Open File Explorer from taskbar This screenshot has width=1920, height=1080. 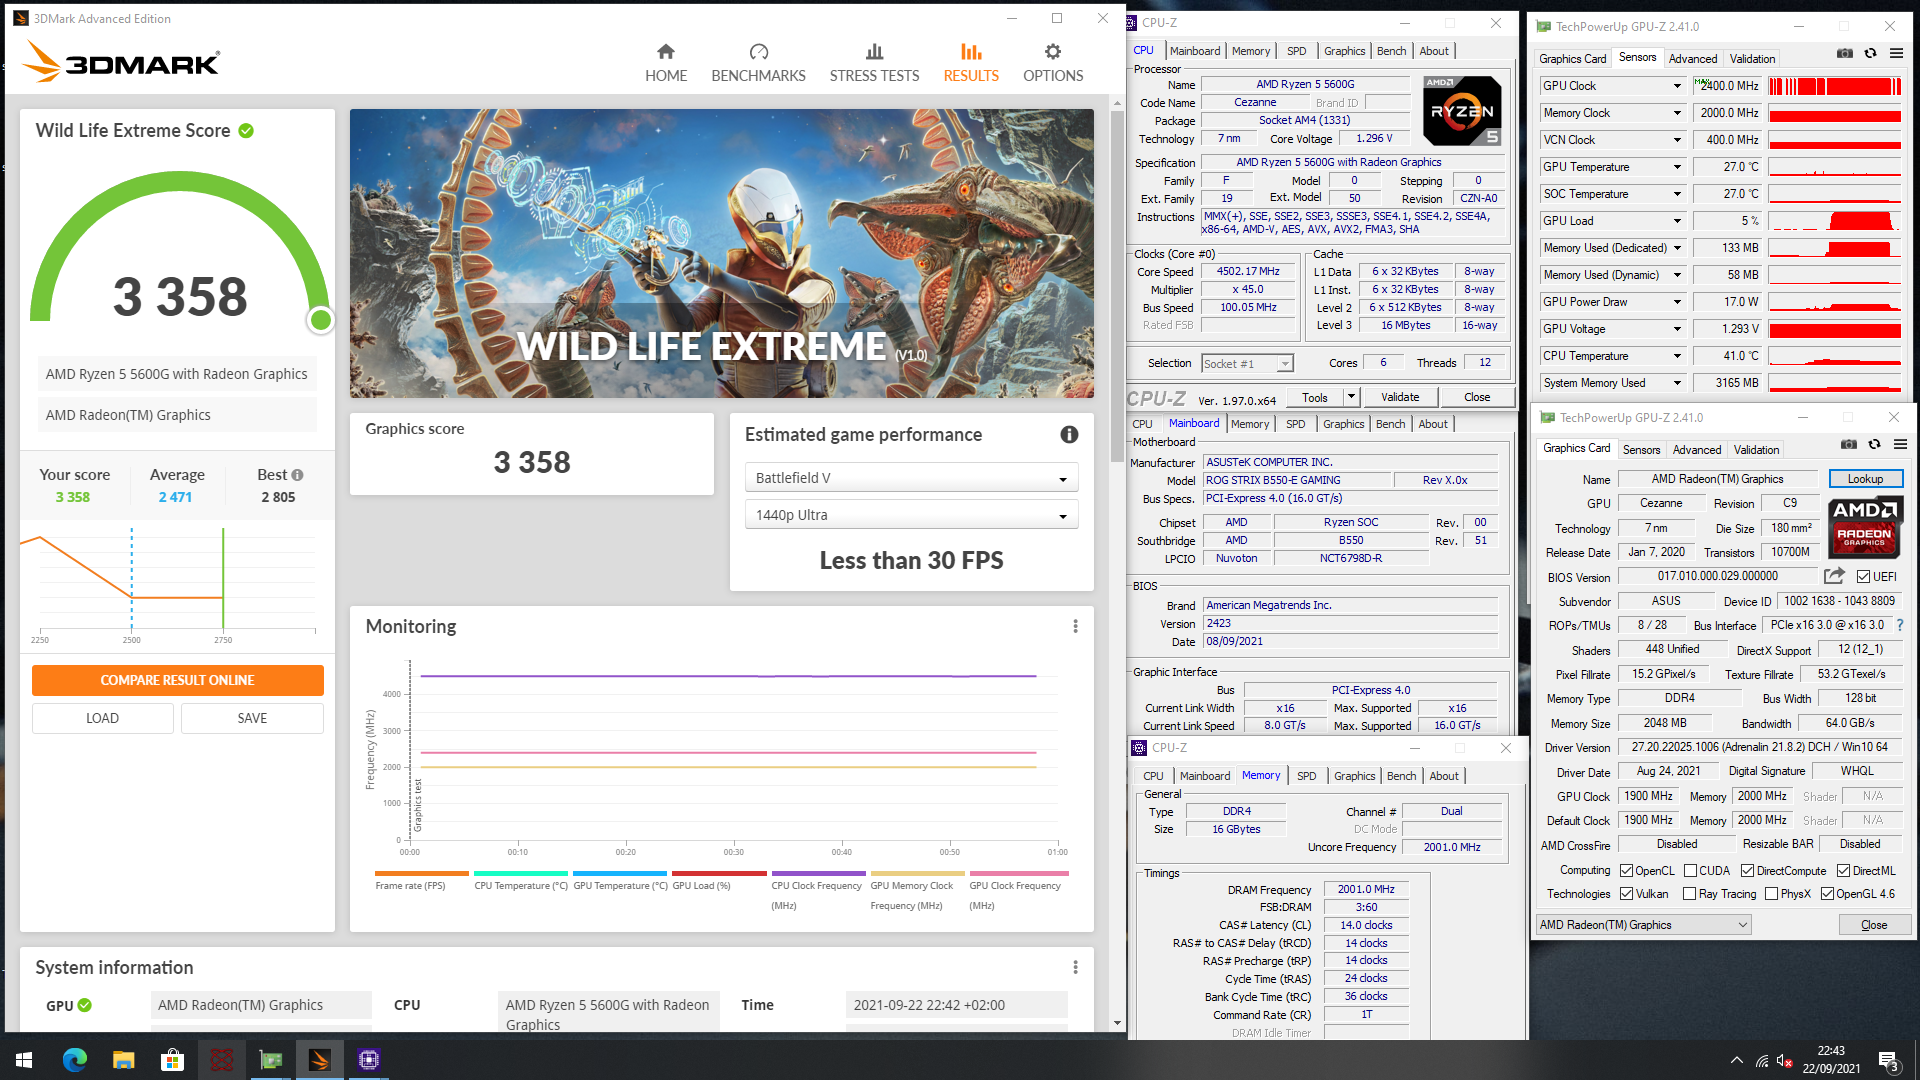pos(124,1060)
